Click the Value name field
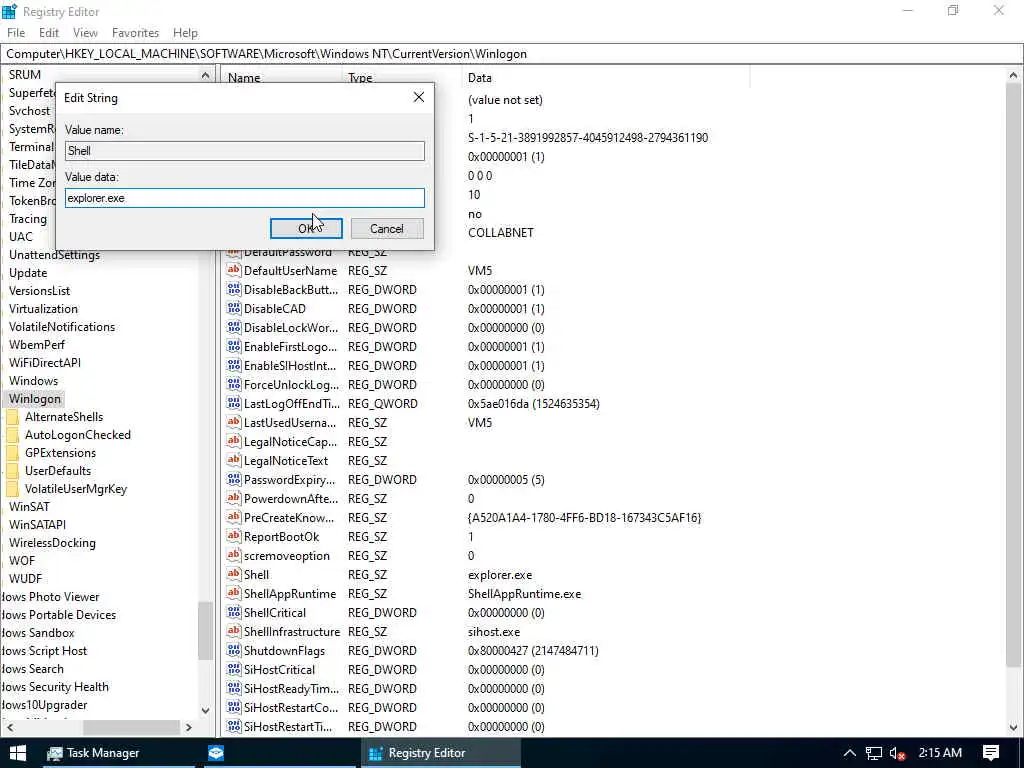This screenshot has width=1024, height=768. point(244,151)
